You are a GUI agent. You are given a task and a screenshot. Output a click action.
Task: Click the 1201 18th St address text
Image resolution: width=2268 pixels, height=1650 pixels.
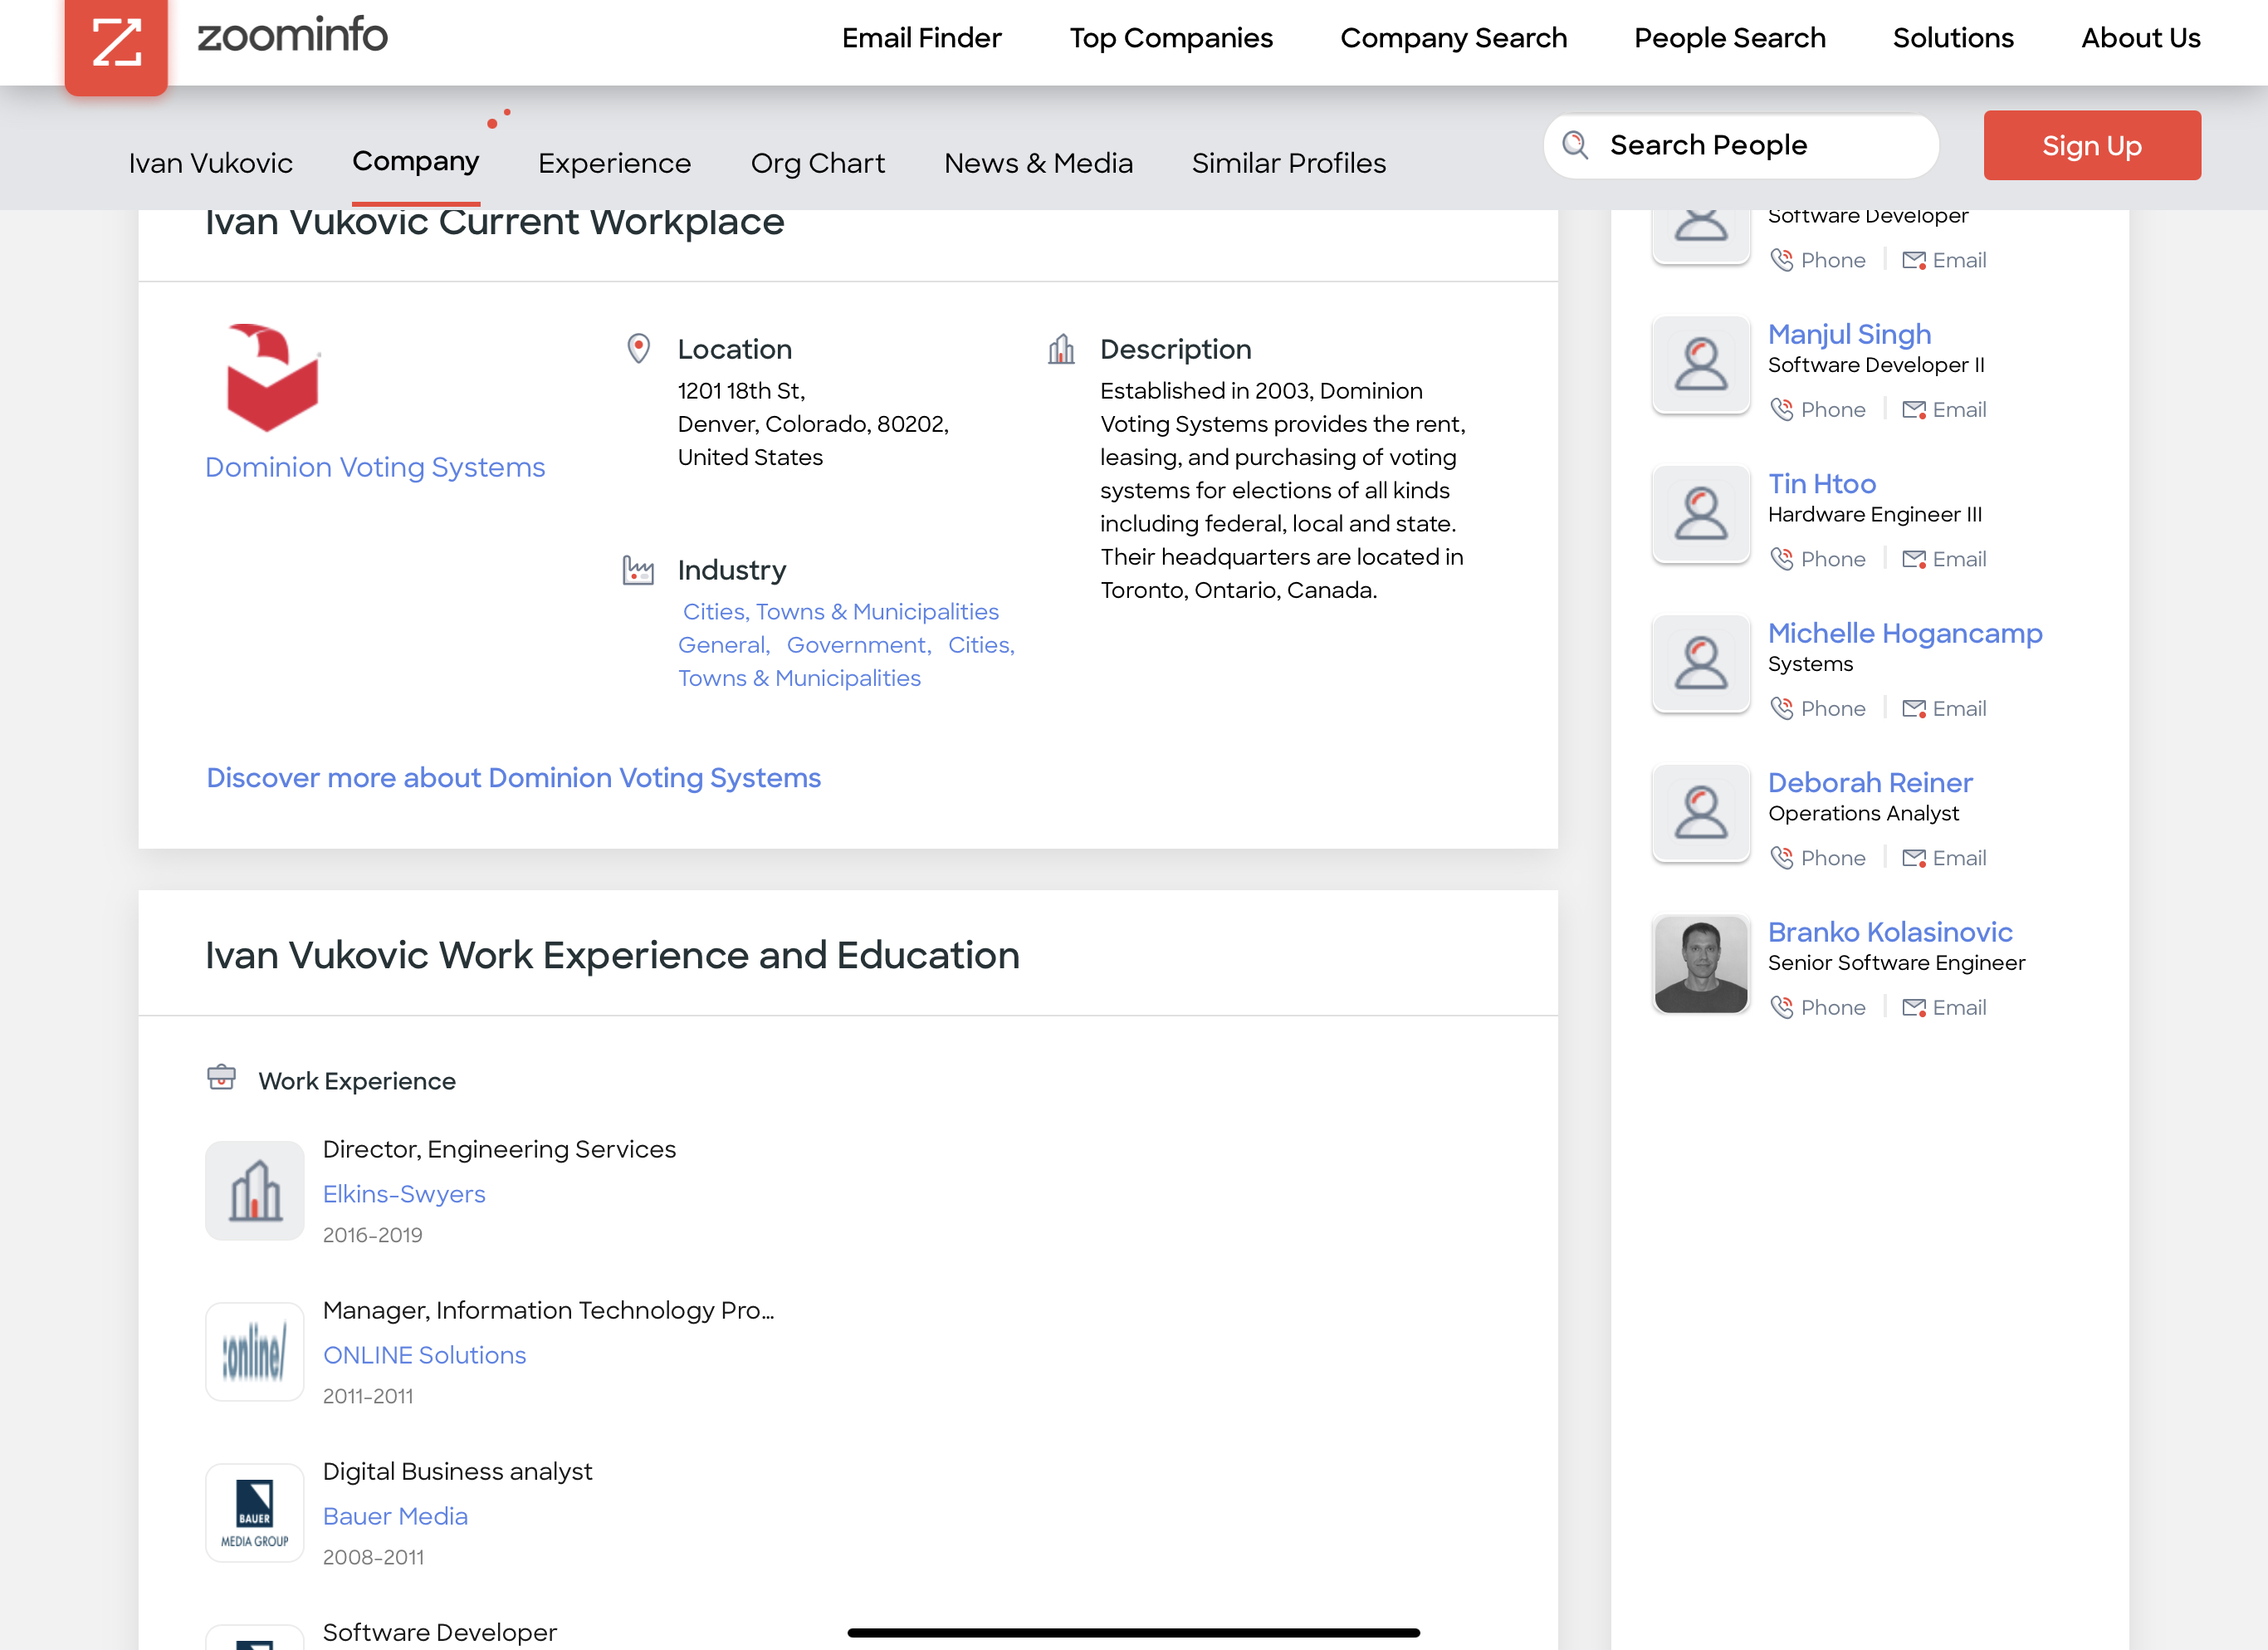click(x=741, y=391)
